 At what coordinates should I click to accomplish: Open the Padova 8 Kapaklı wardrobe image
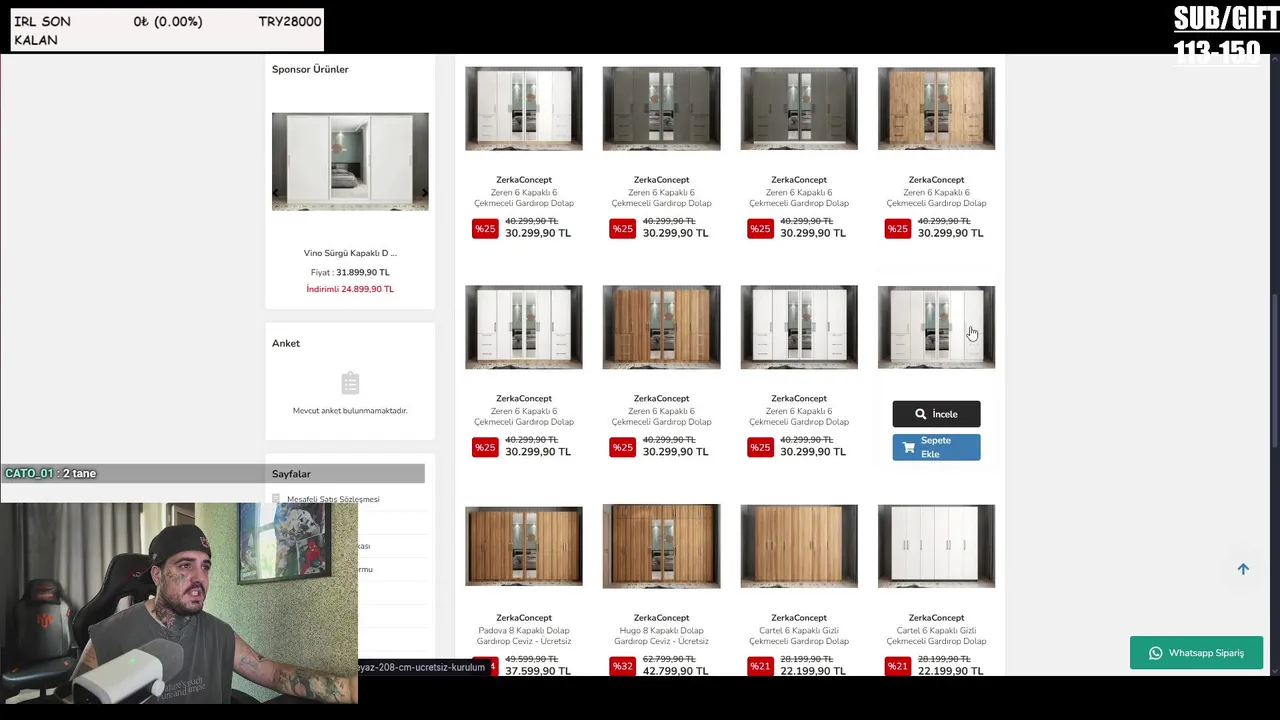pos(524,546)
